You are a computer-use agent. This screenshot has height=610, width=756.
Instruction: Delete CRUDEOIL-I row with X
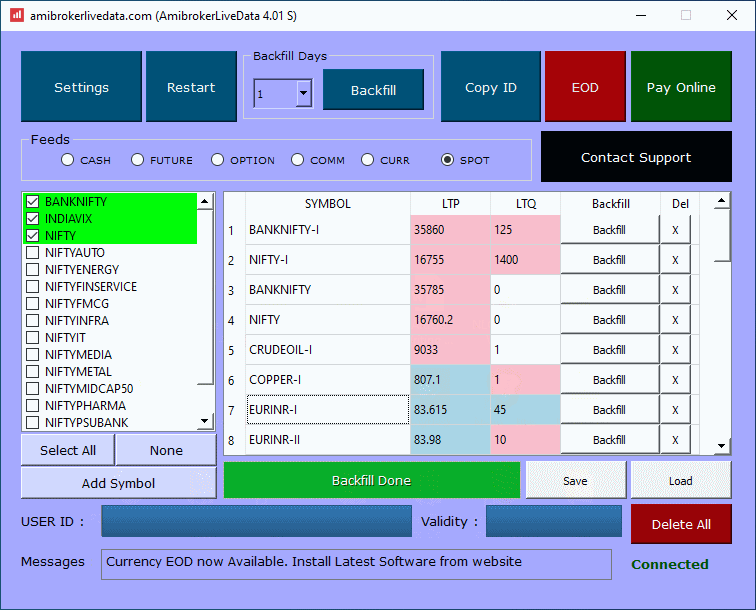pyautogui.click(x=675, y=349)
